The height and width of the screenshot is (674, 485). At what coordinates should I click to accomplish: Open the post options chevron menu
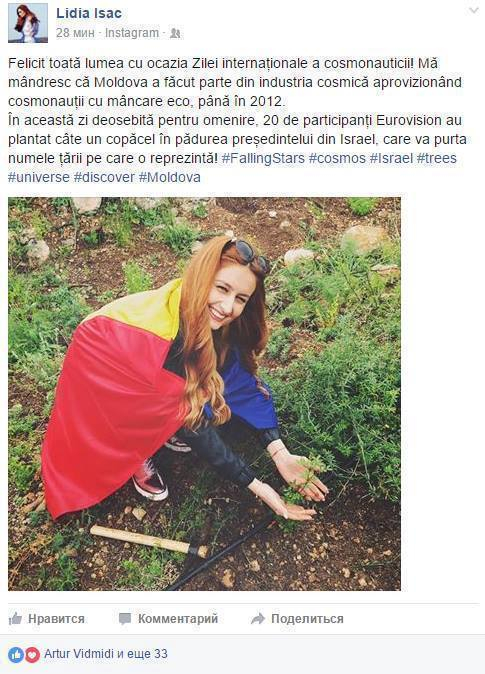tap(473, 11)
